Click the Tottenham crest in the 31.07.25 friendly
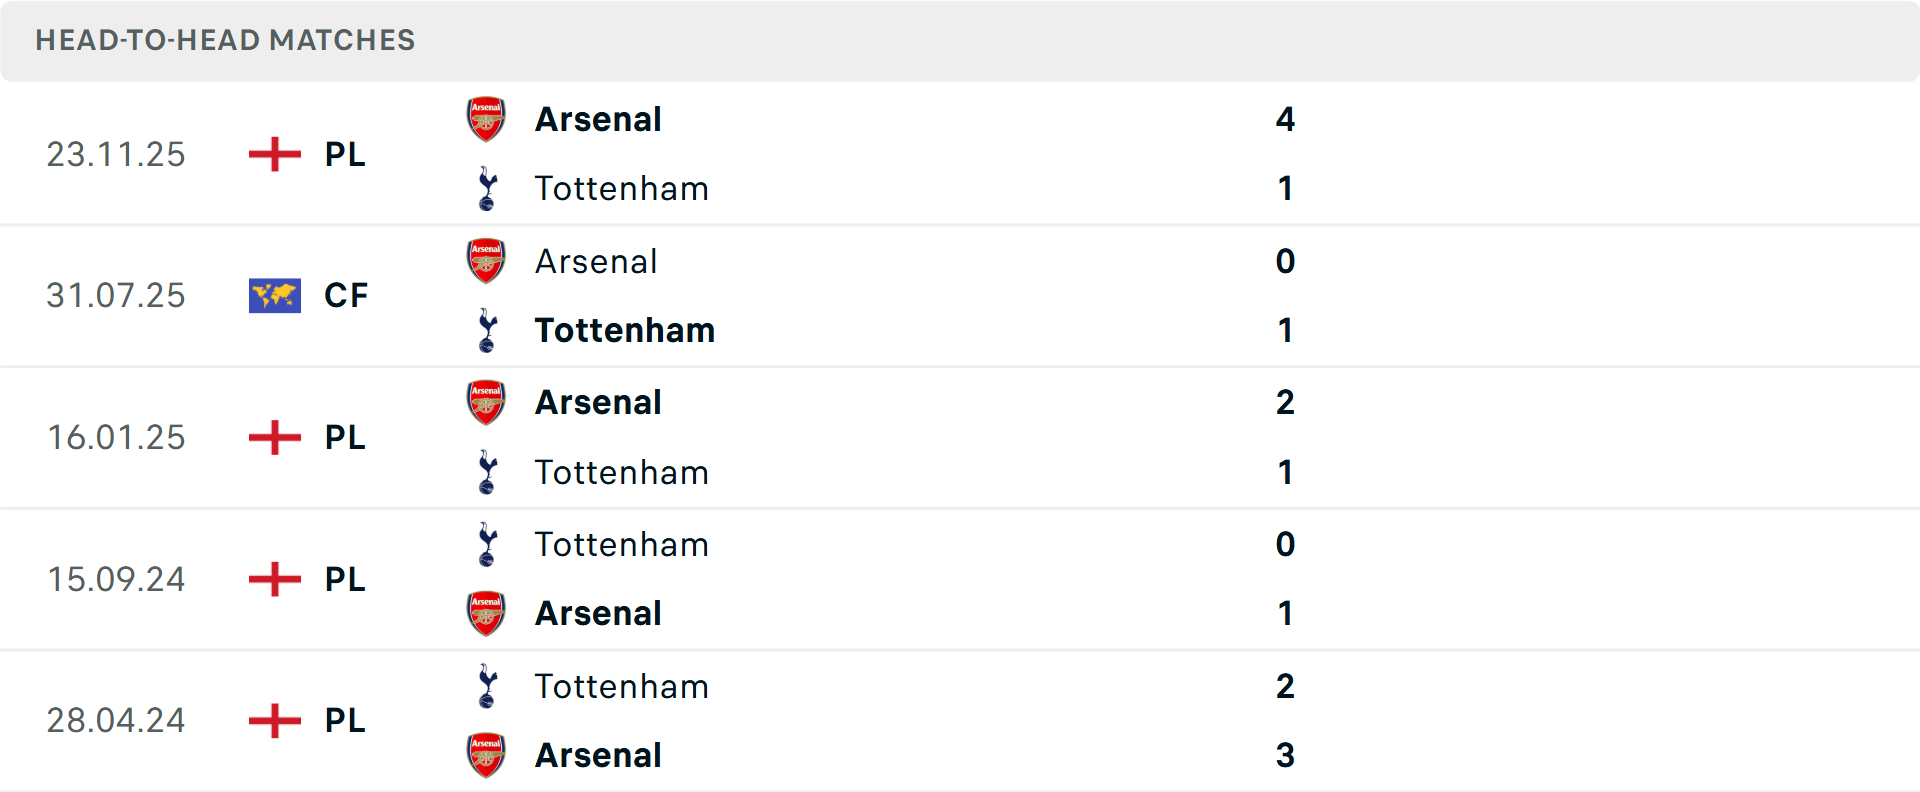The width and height of the screenshot is (1920, 792). (486, 330)
